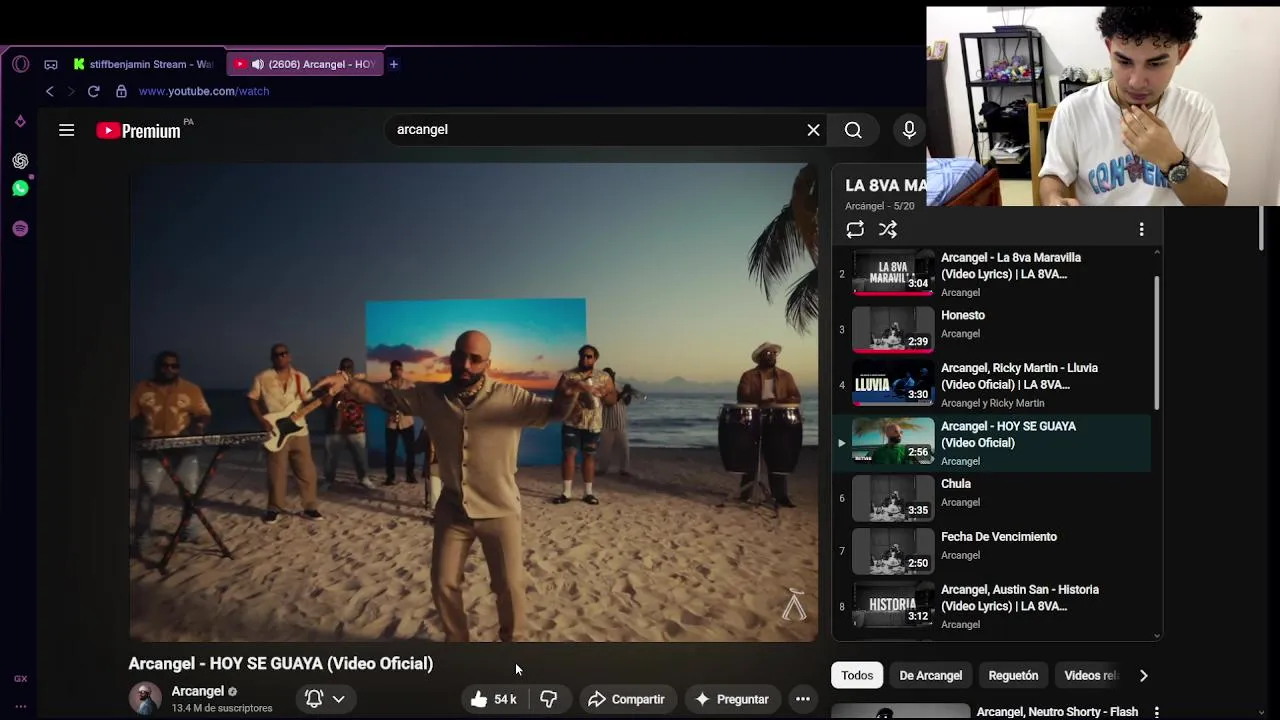Select the Videos rel... filter chip
This screenshot has height=720, width=1280.
click(x=1090, y=675)
